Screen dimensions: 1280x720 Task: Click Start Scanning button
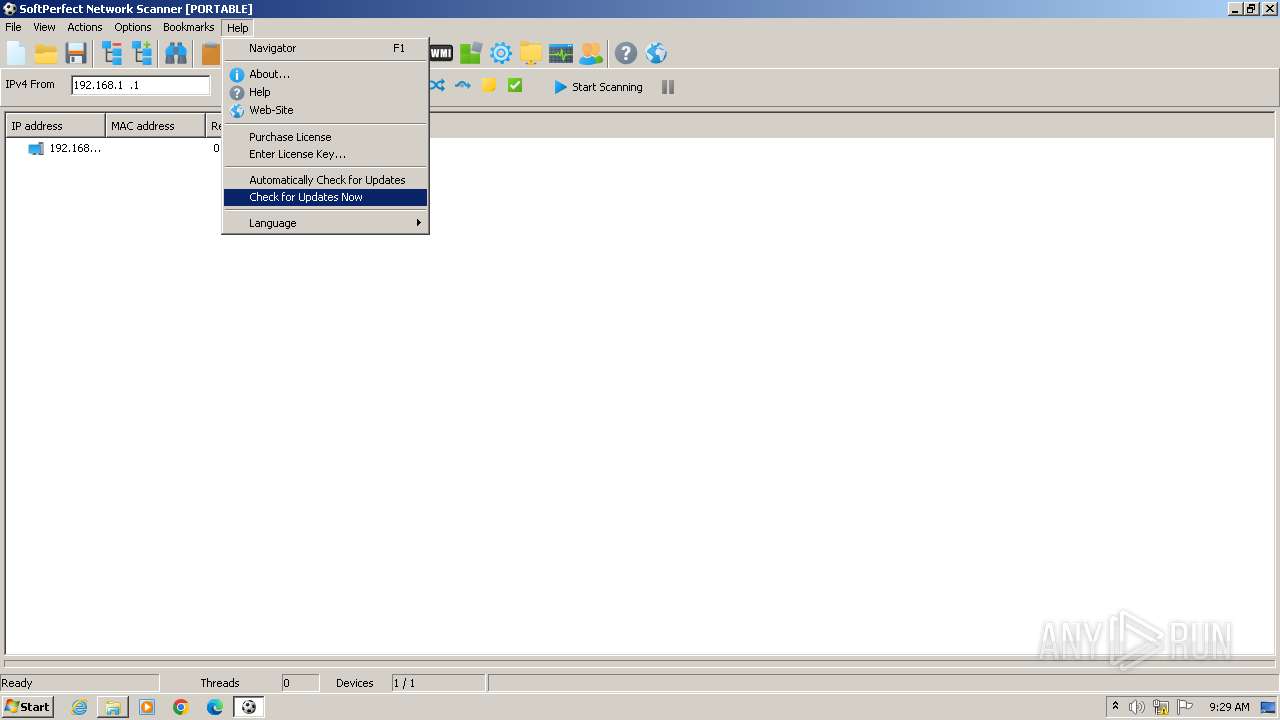[598, 87]
